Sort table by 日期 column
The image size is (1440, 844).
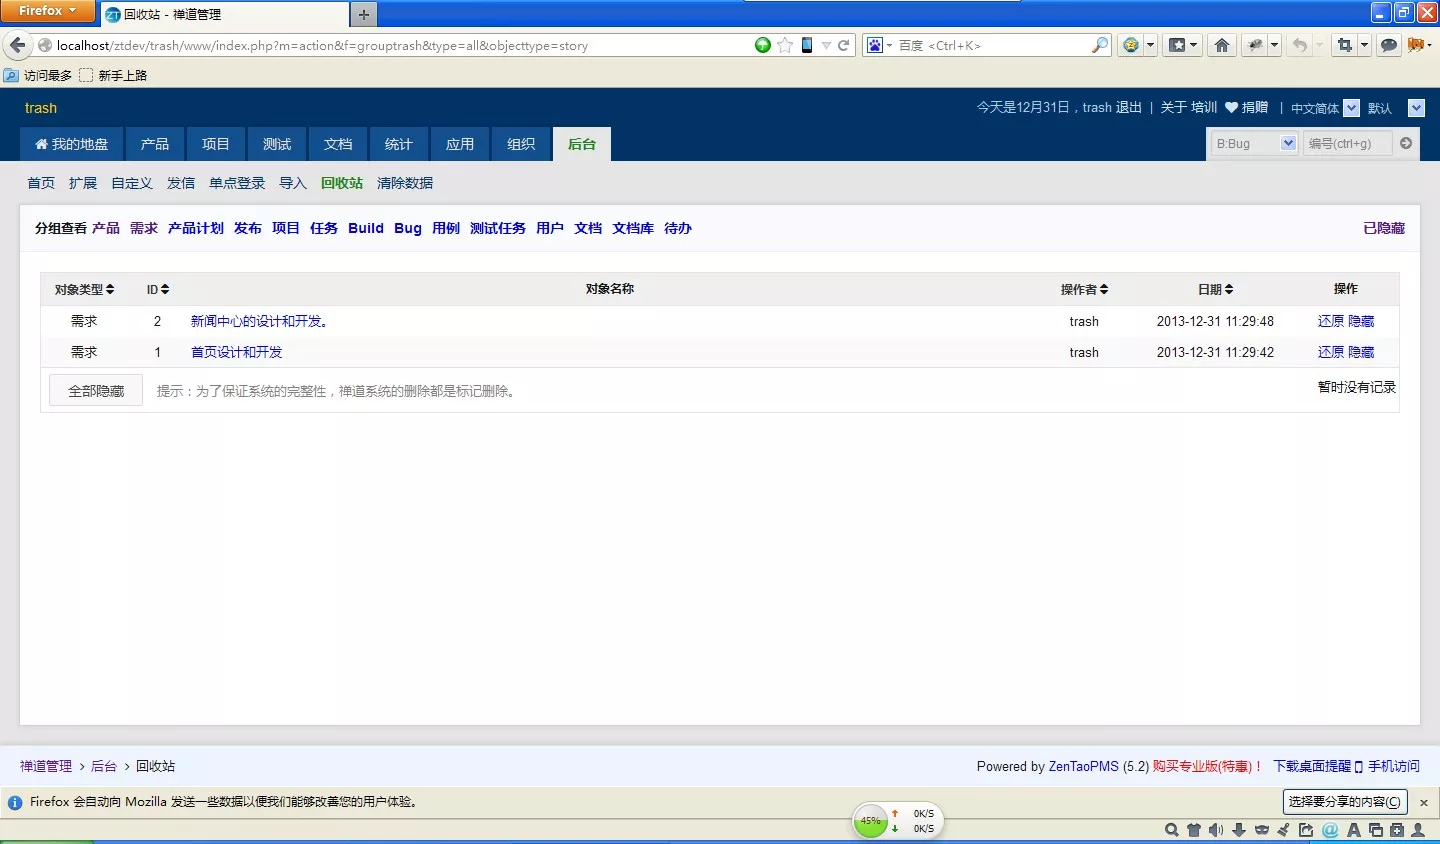coord(1215,289)
